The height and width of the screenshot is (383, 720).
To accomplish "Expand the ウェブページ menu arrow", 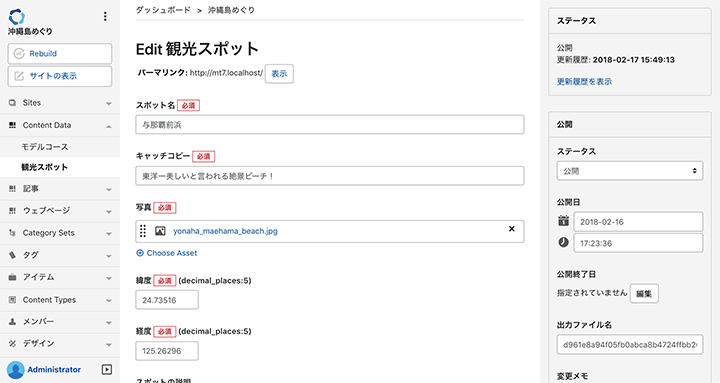I will coord(109,212).
